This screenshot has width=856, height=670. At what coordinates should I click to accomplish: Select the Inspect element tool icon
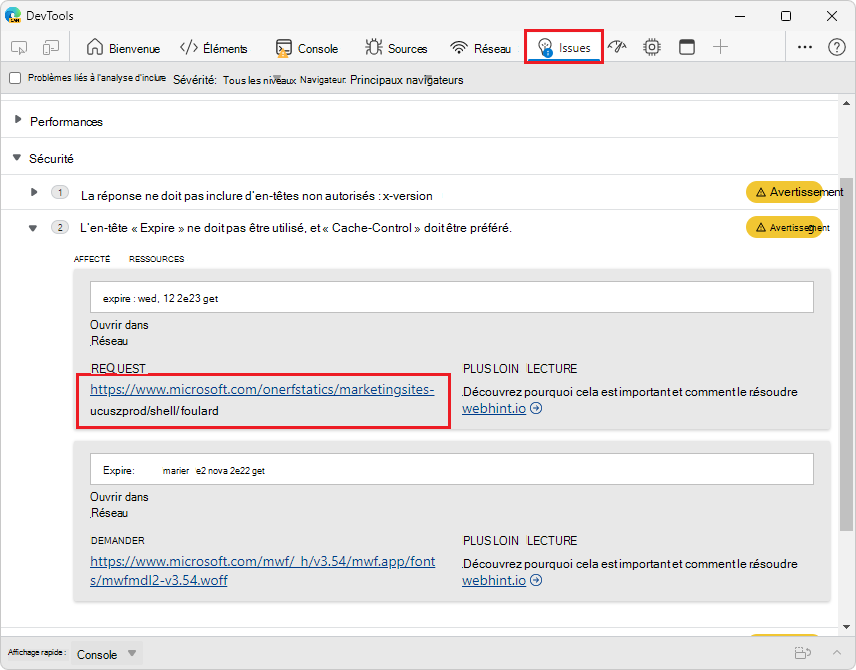pos(19,48)
